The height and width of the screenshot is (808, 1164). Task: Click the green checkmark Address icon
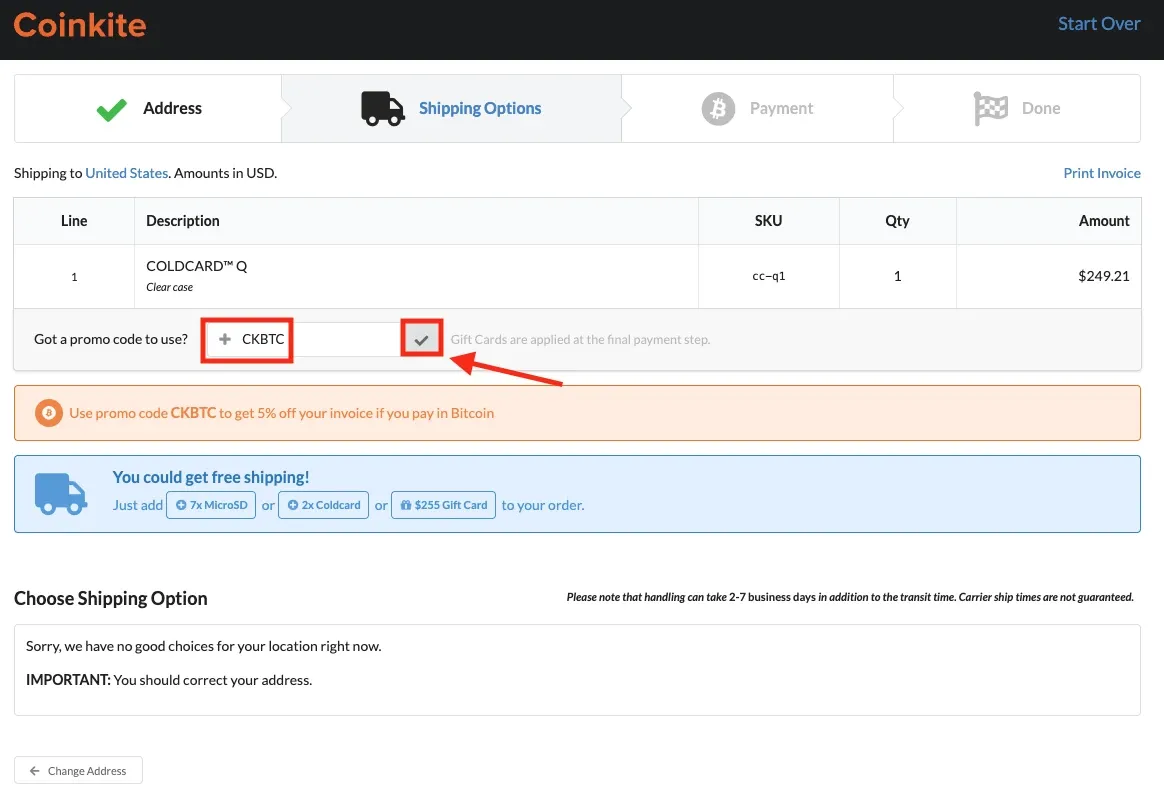[111, 110]
